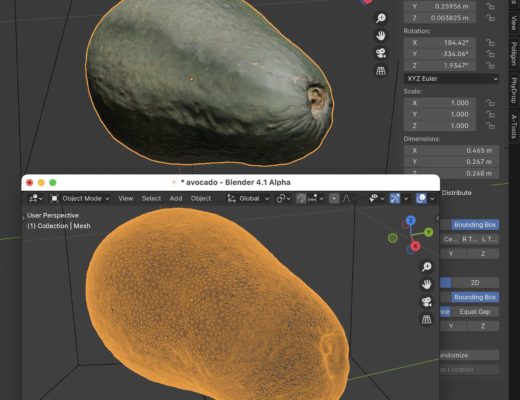Open the gizmo options dropdown arrow
The image size is (520, 400).
[x=406, y=199]
